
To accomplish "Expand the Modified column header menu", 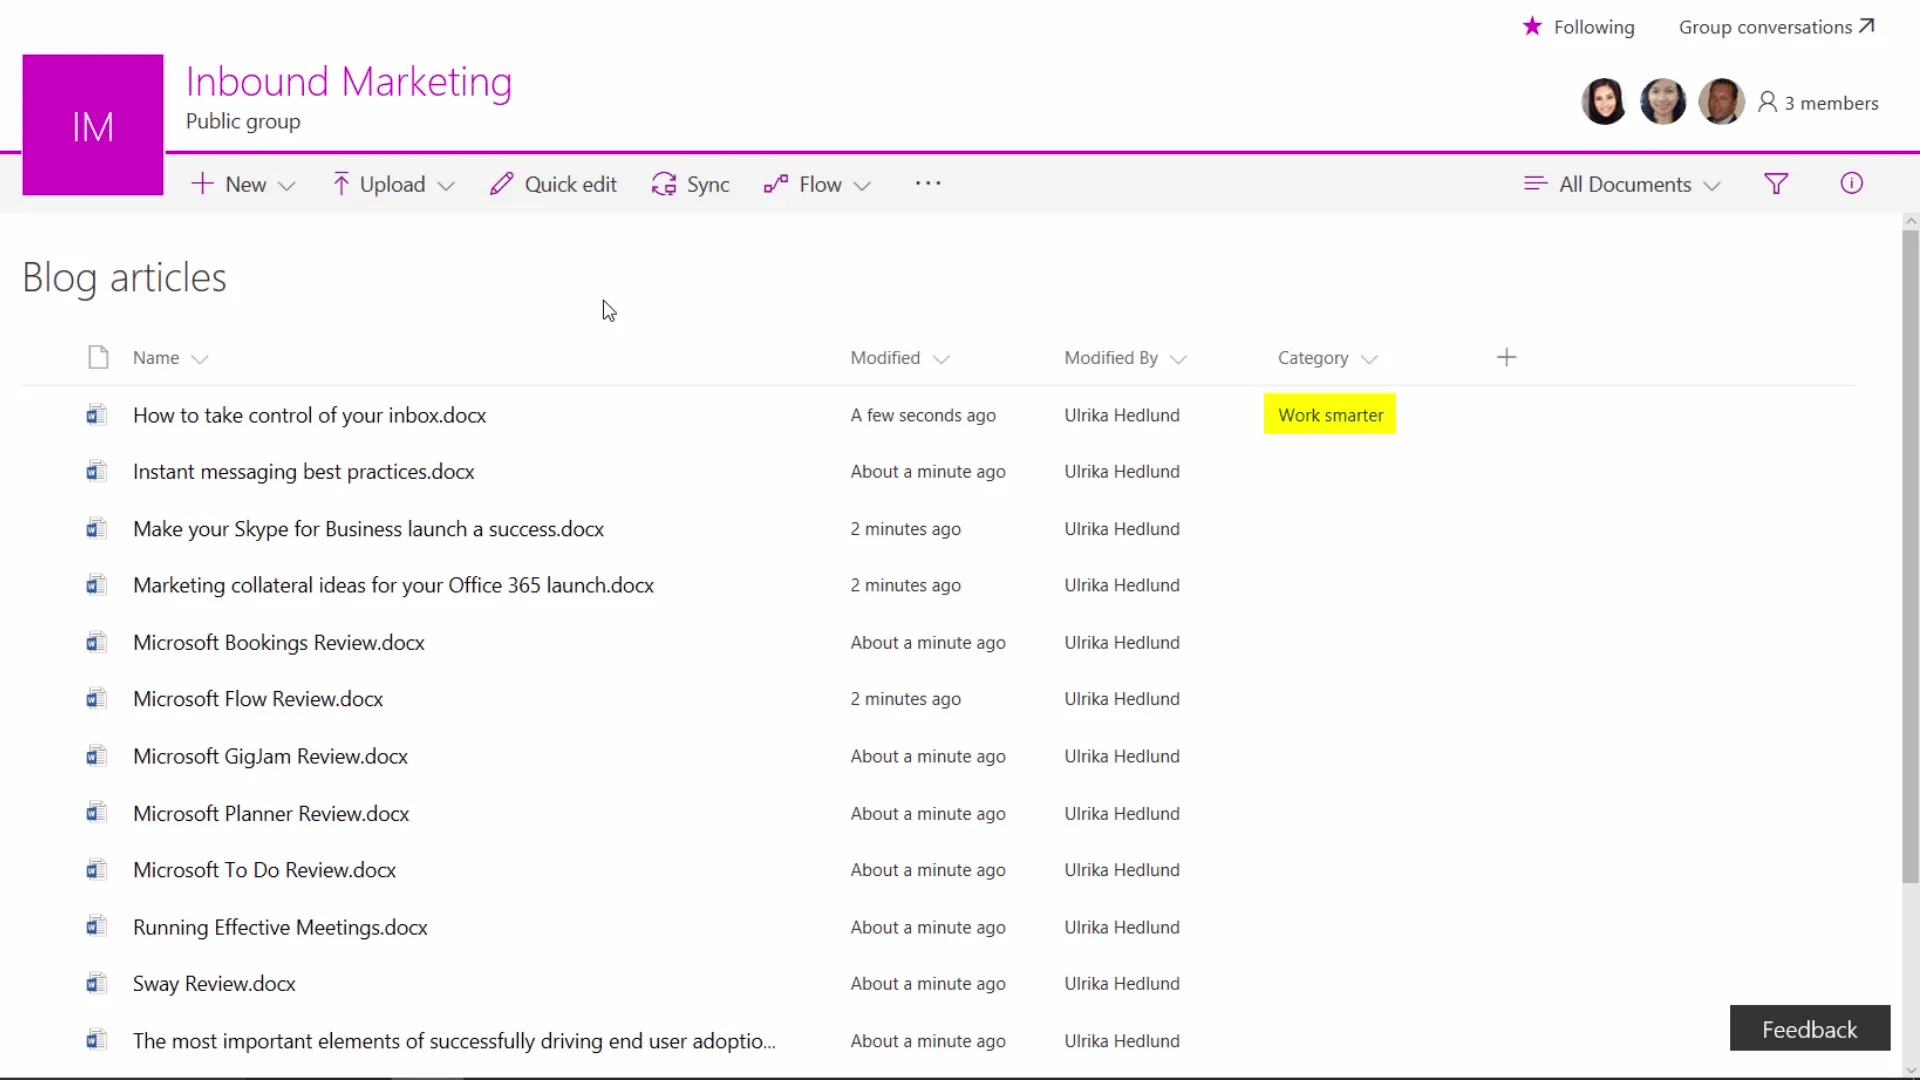I will (x=940, y=359).
